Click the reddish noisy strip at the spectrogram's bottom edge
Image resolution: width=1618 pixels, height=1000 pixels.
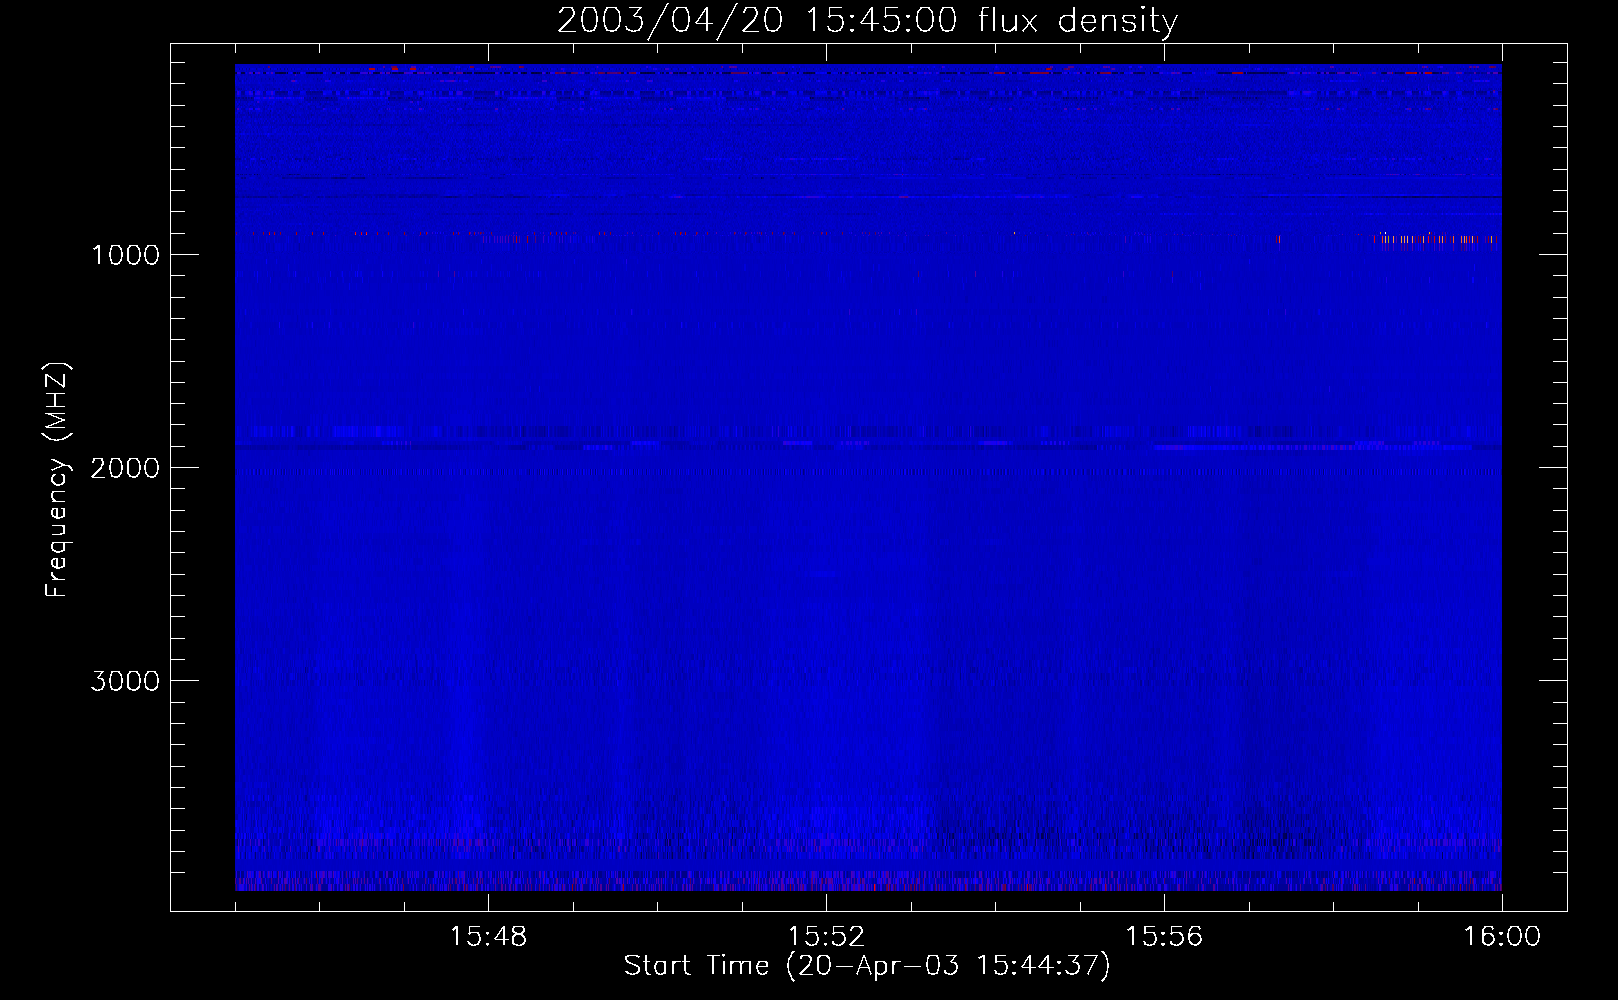click(x=867, y=882)
